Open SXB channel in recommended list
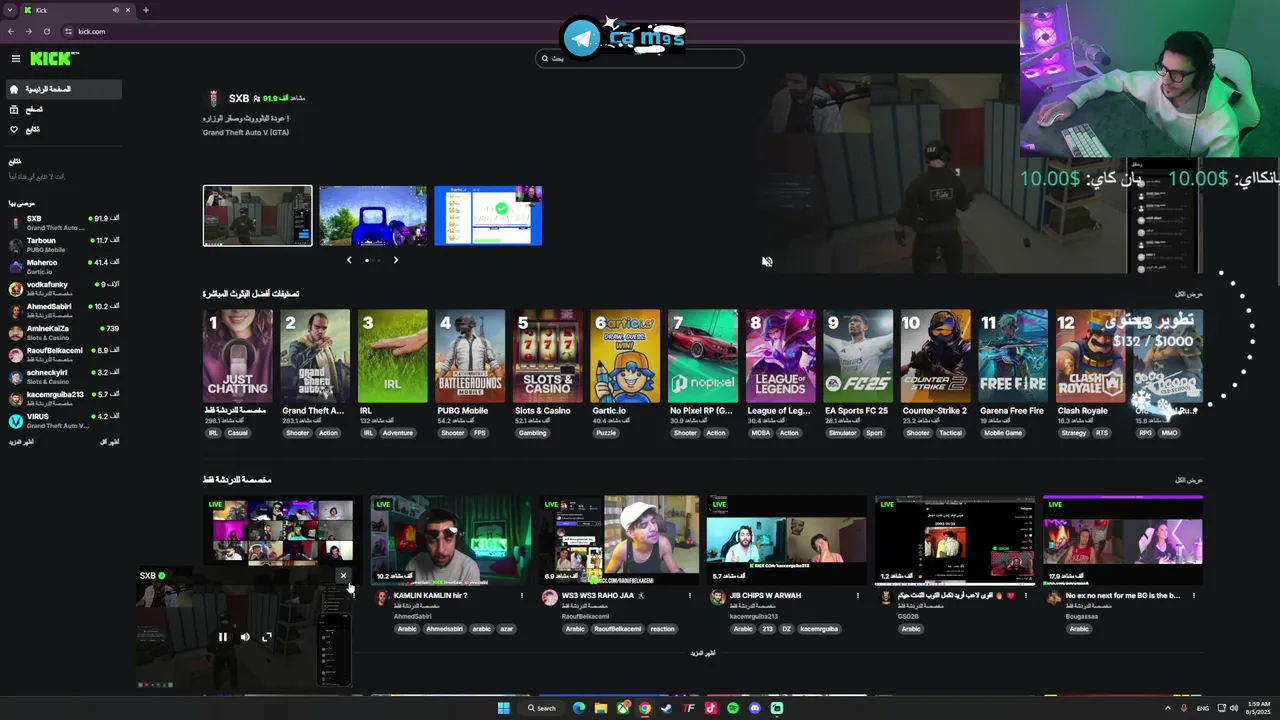Image resolution: width=1280 pixels, height=720 pixels. click(64, 222)
